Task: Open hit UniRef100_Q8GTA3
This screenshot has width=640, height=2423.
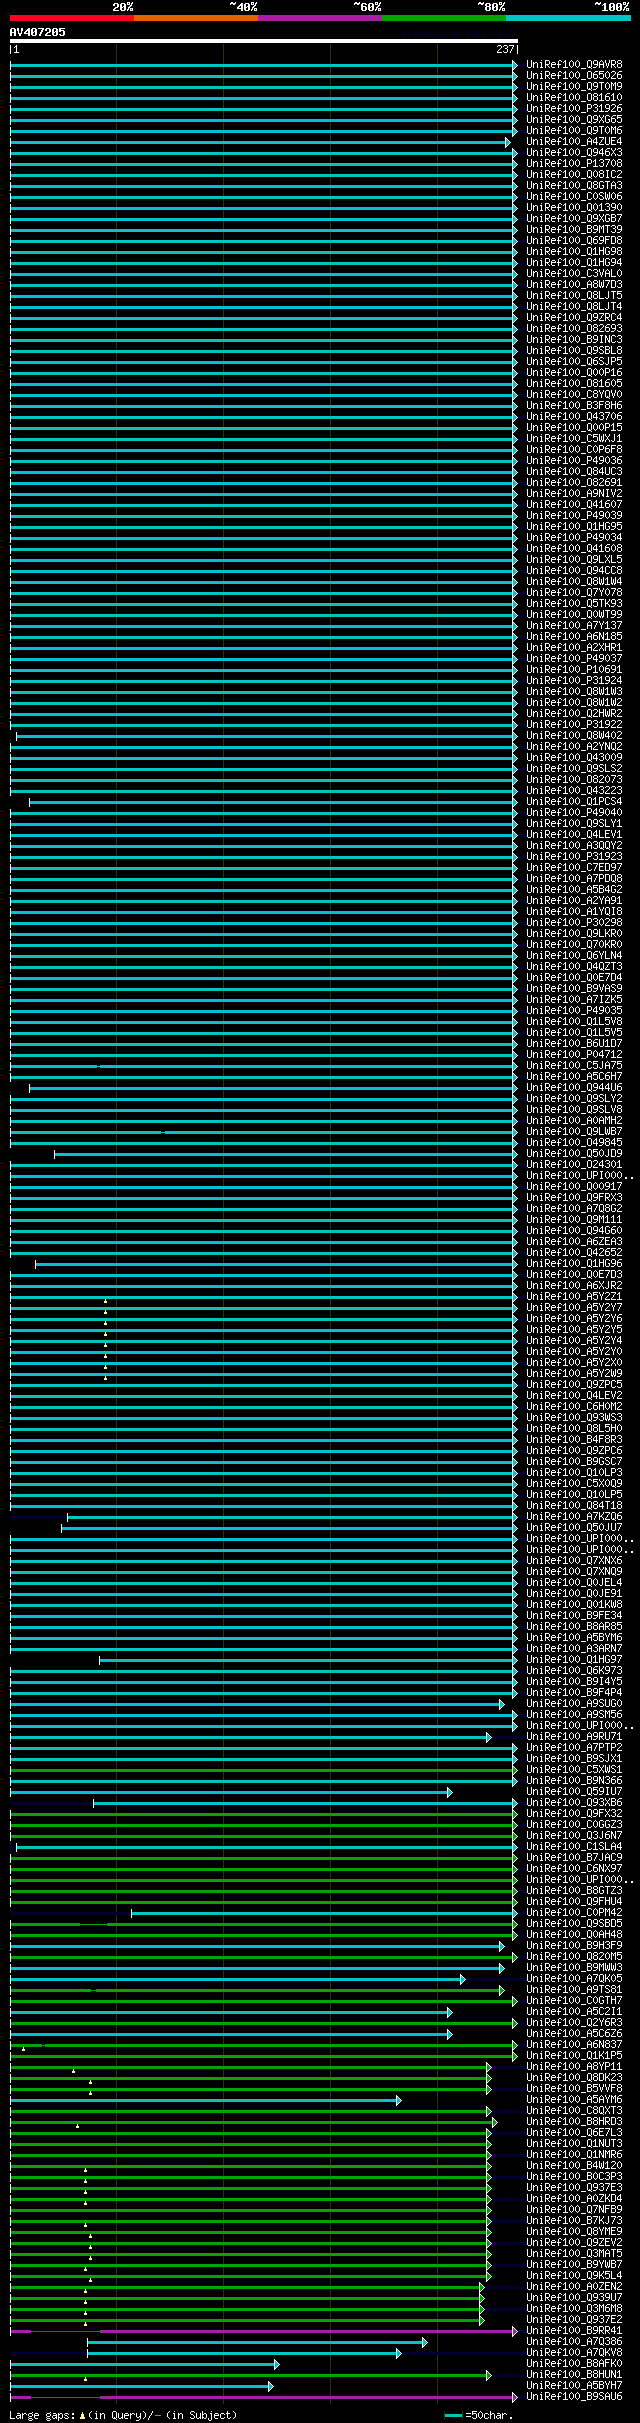Action: coord(574,185)
